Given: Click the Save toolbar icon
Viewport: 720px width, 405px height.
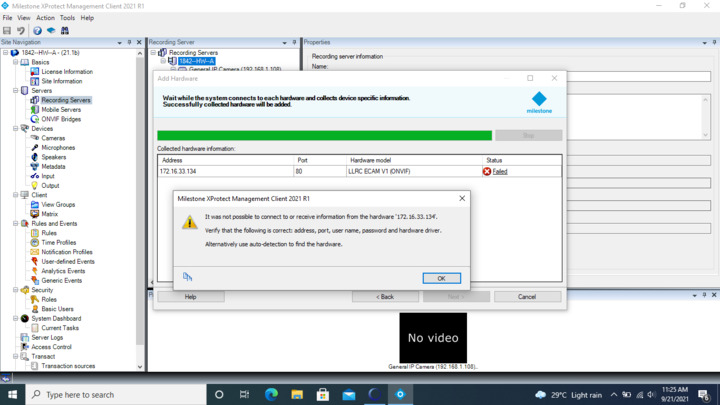Looking at the screenshot, I should coord(7,31).
